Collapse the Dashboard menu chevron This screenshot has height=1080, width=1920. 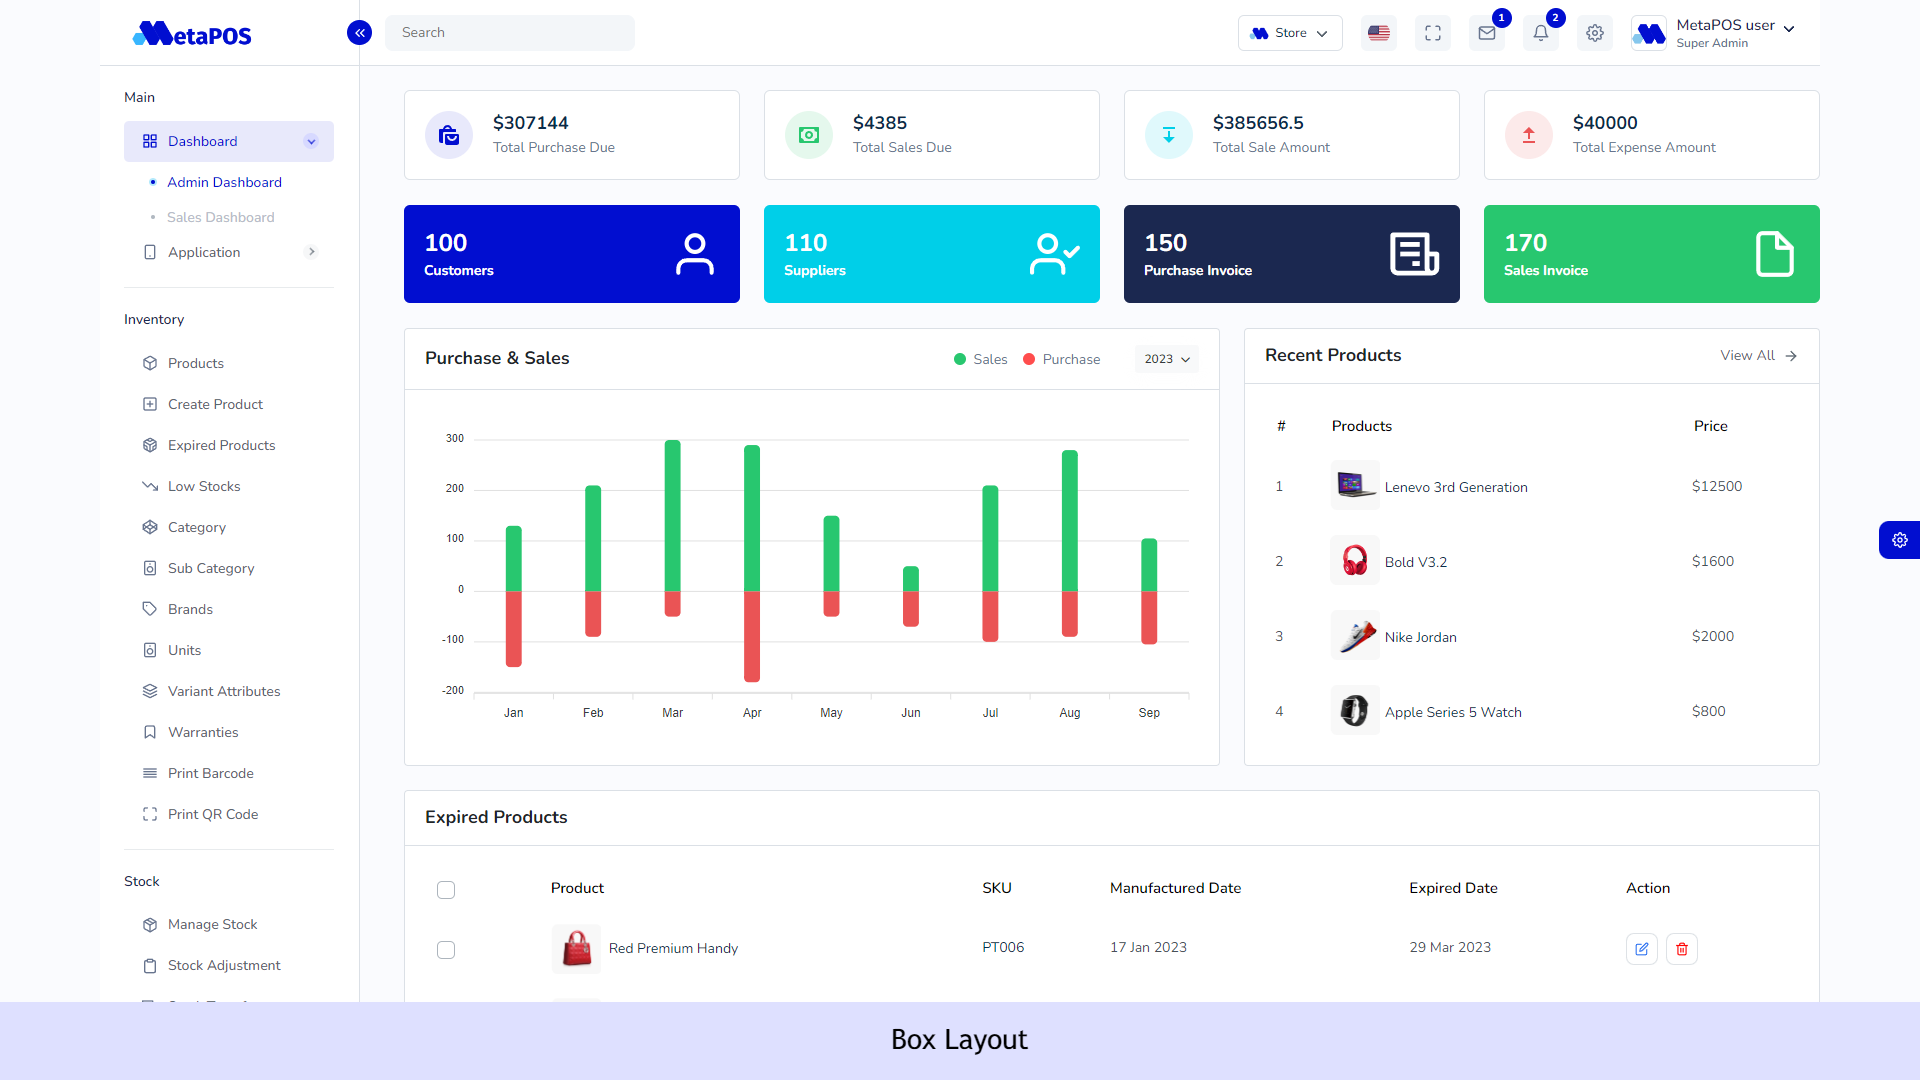[x=311, y=141]
